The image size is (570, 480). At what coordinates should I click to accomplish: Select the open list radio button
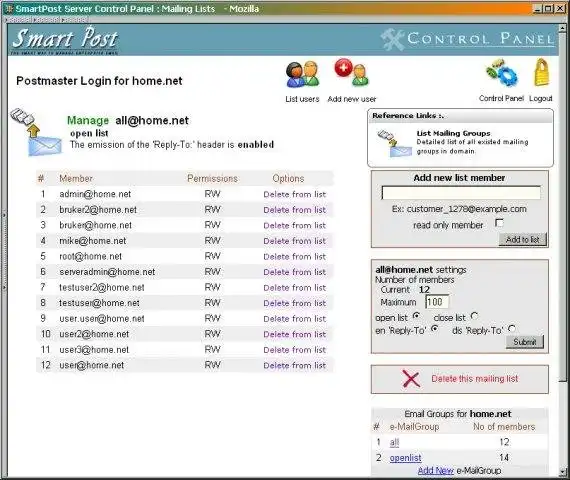point(417,316)
